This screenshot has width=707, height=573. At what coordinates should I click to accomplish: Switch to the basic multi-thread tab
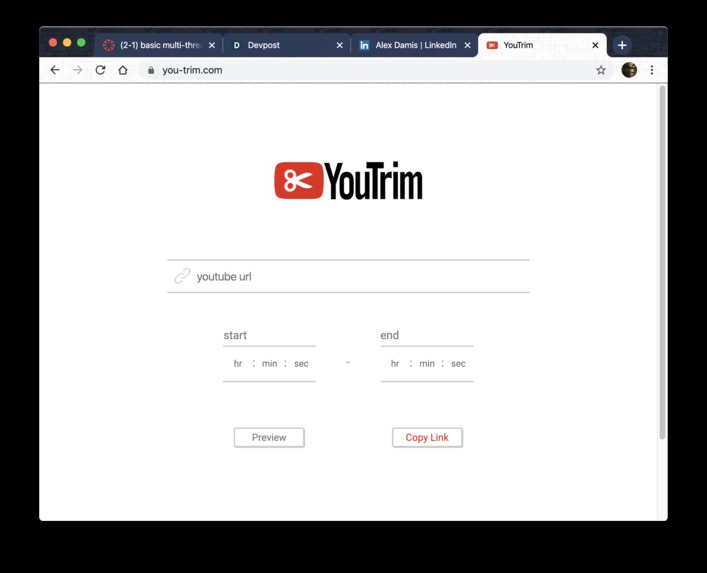pos(159,45)
